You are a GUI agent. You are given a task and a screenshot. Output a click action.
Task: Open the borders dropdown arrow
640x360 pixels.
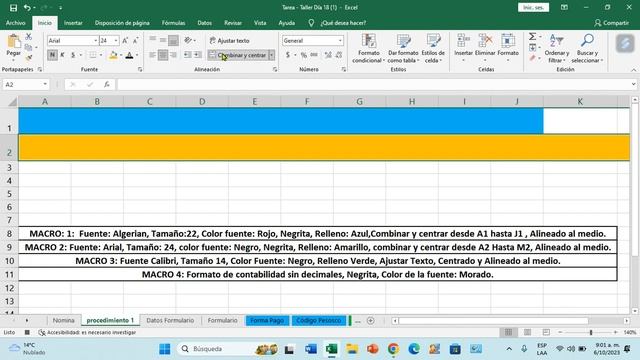pyautogui.click(x=101, y=55)
